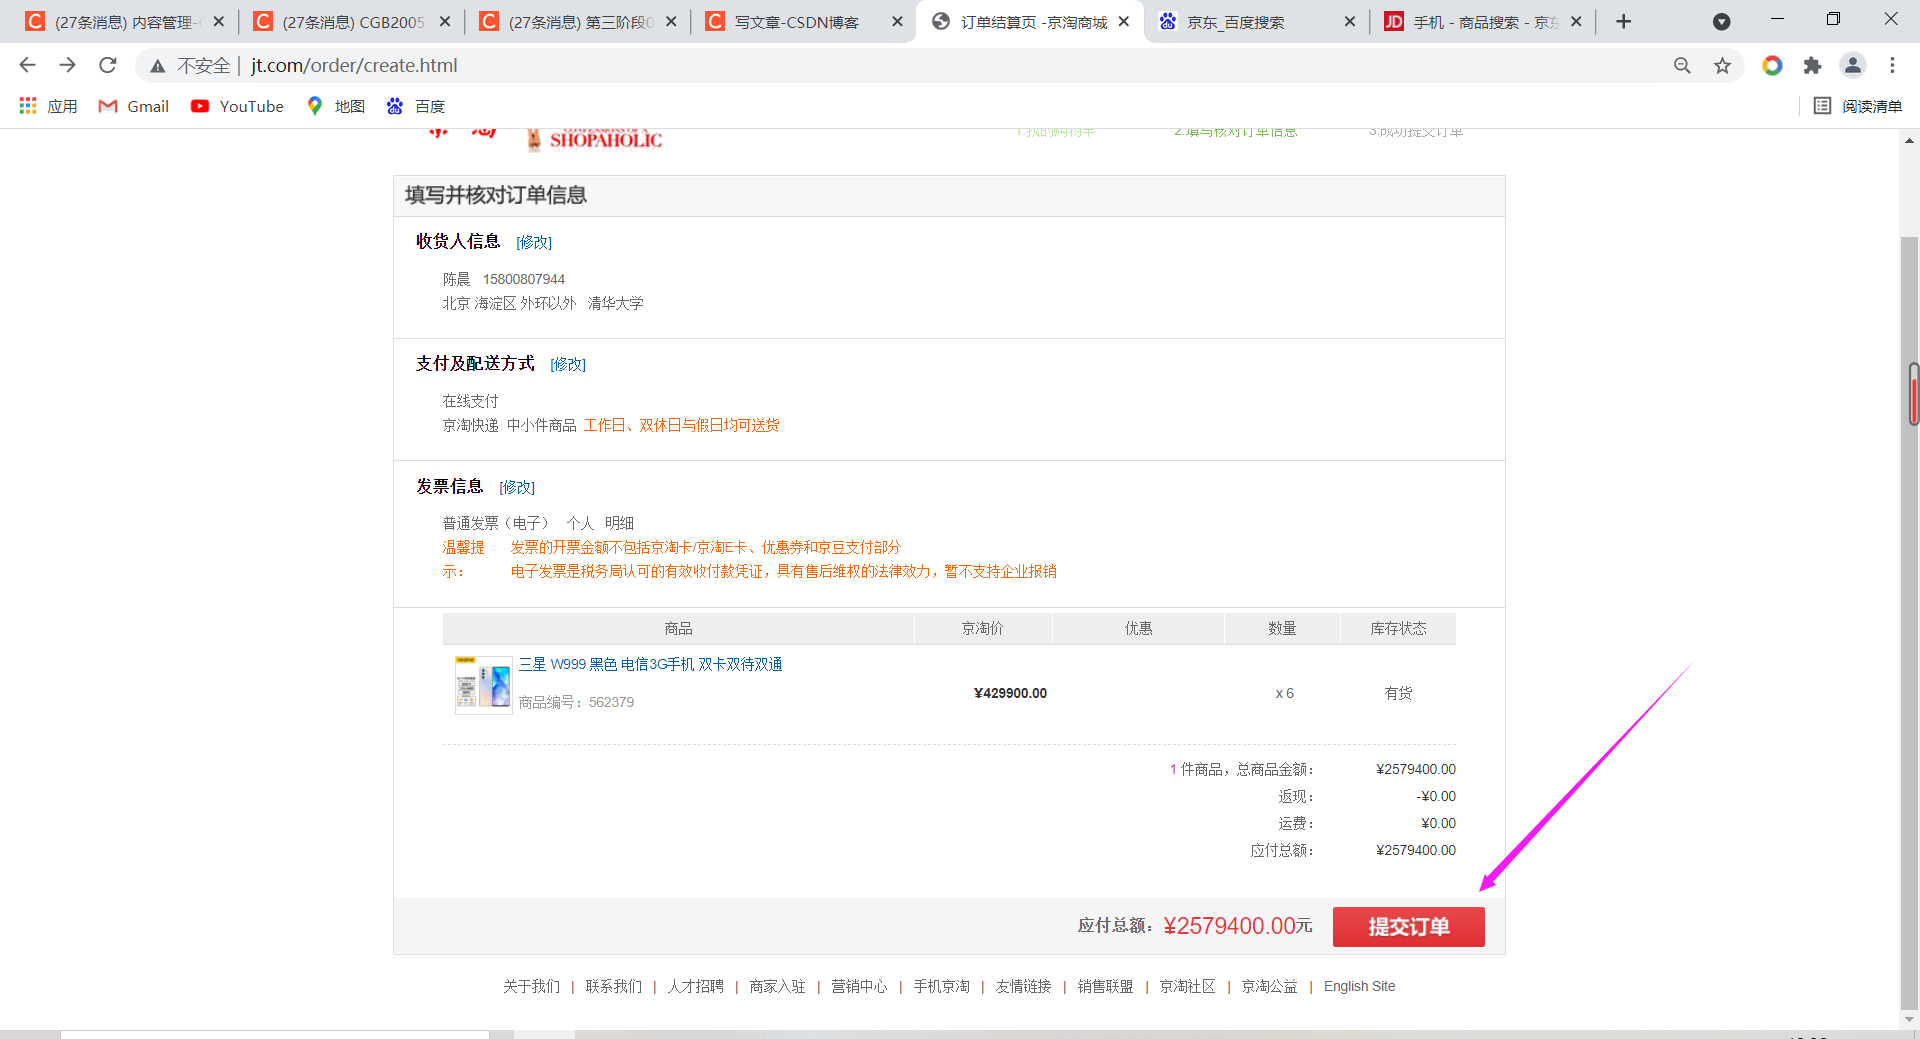This screenshot has height=1039, width=1920.
Task: Open the 友情链接 footer link
Action: click(1023, 986)
